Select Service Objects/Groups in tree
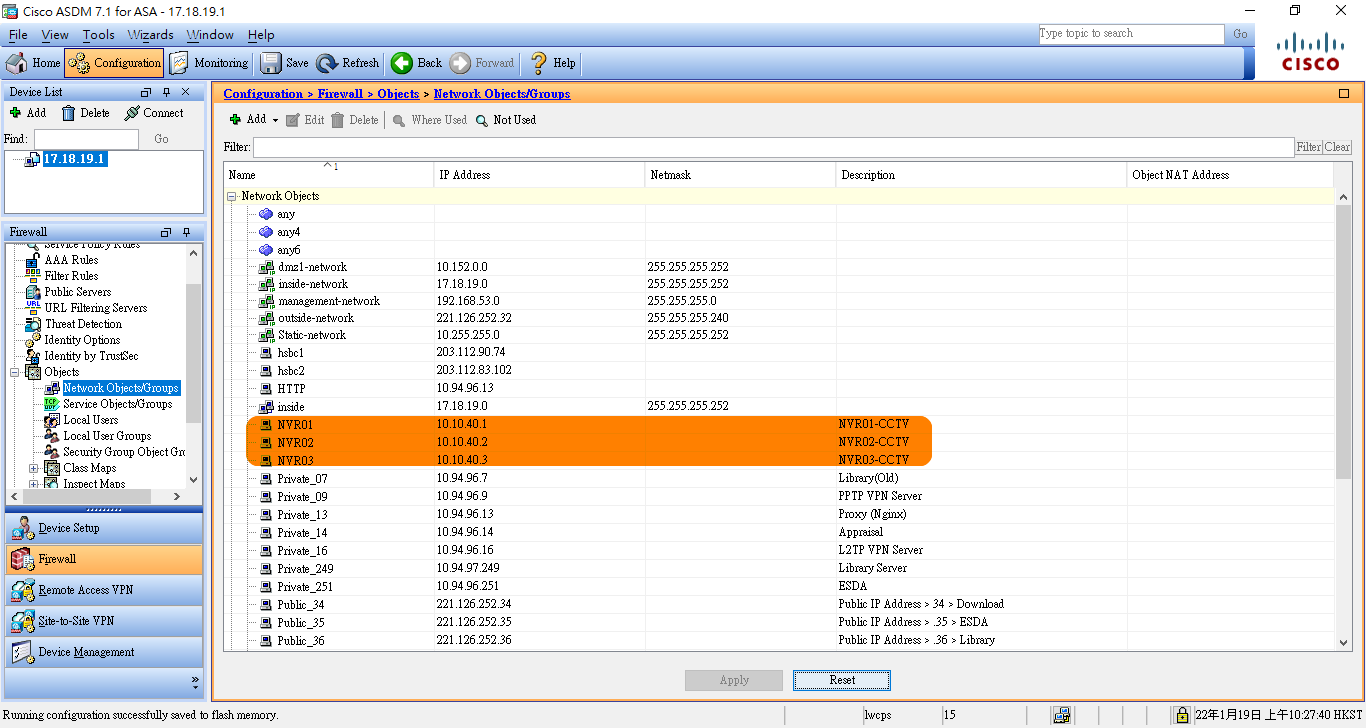The height and width of the screenshot is (728, 1366). pyautogui.click(x=117, y=404)
